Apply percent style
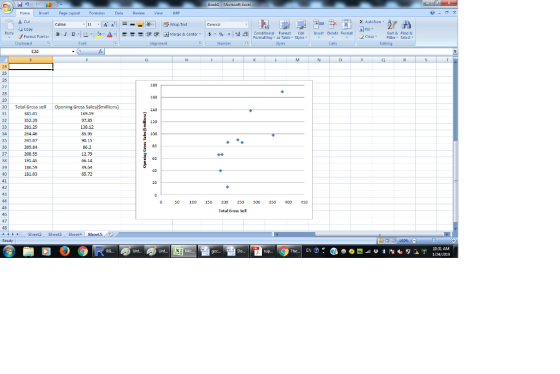Image resolution: width=560 pixels, height=374 pixels. [x=221, y=34]
